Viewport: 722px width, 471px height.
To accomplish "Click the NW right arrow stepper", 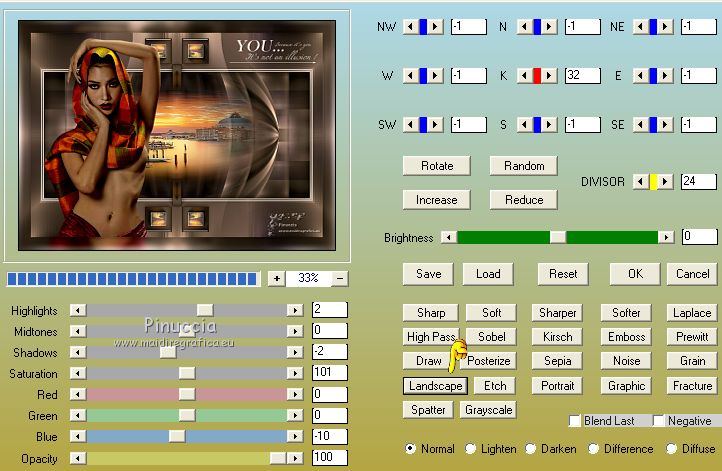I will pos(435,27).
